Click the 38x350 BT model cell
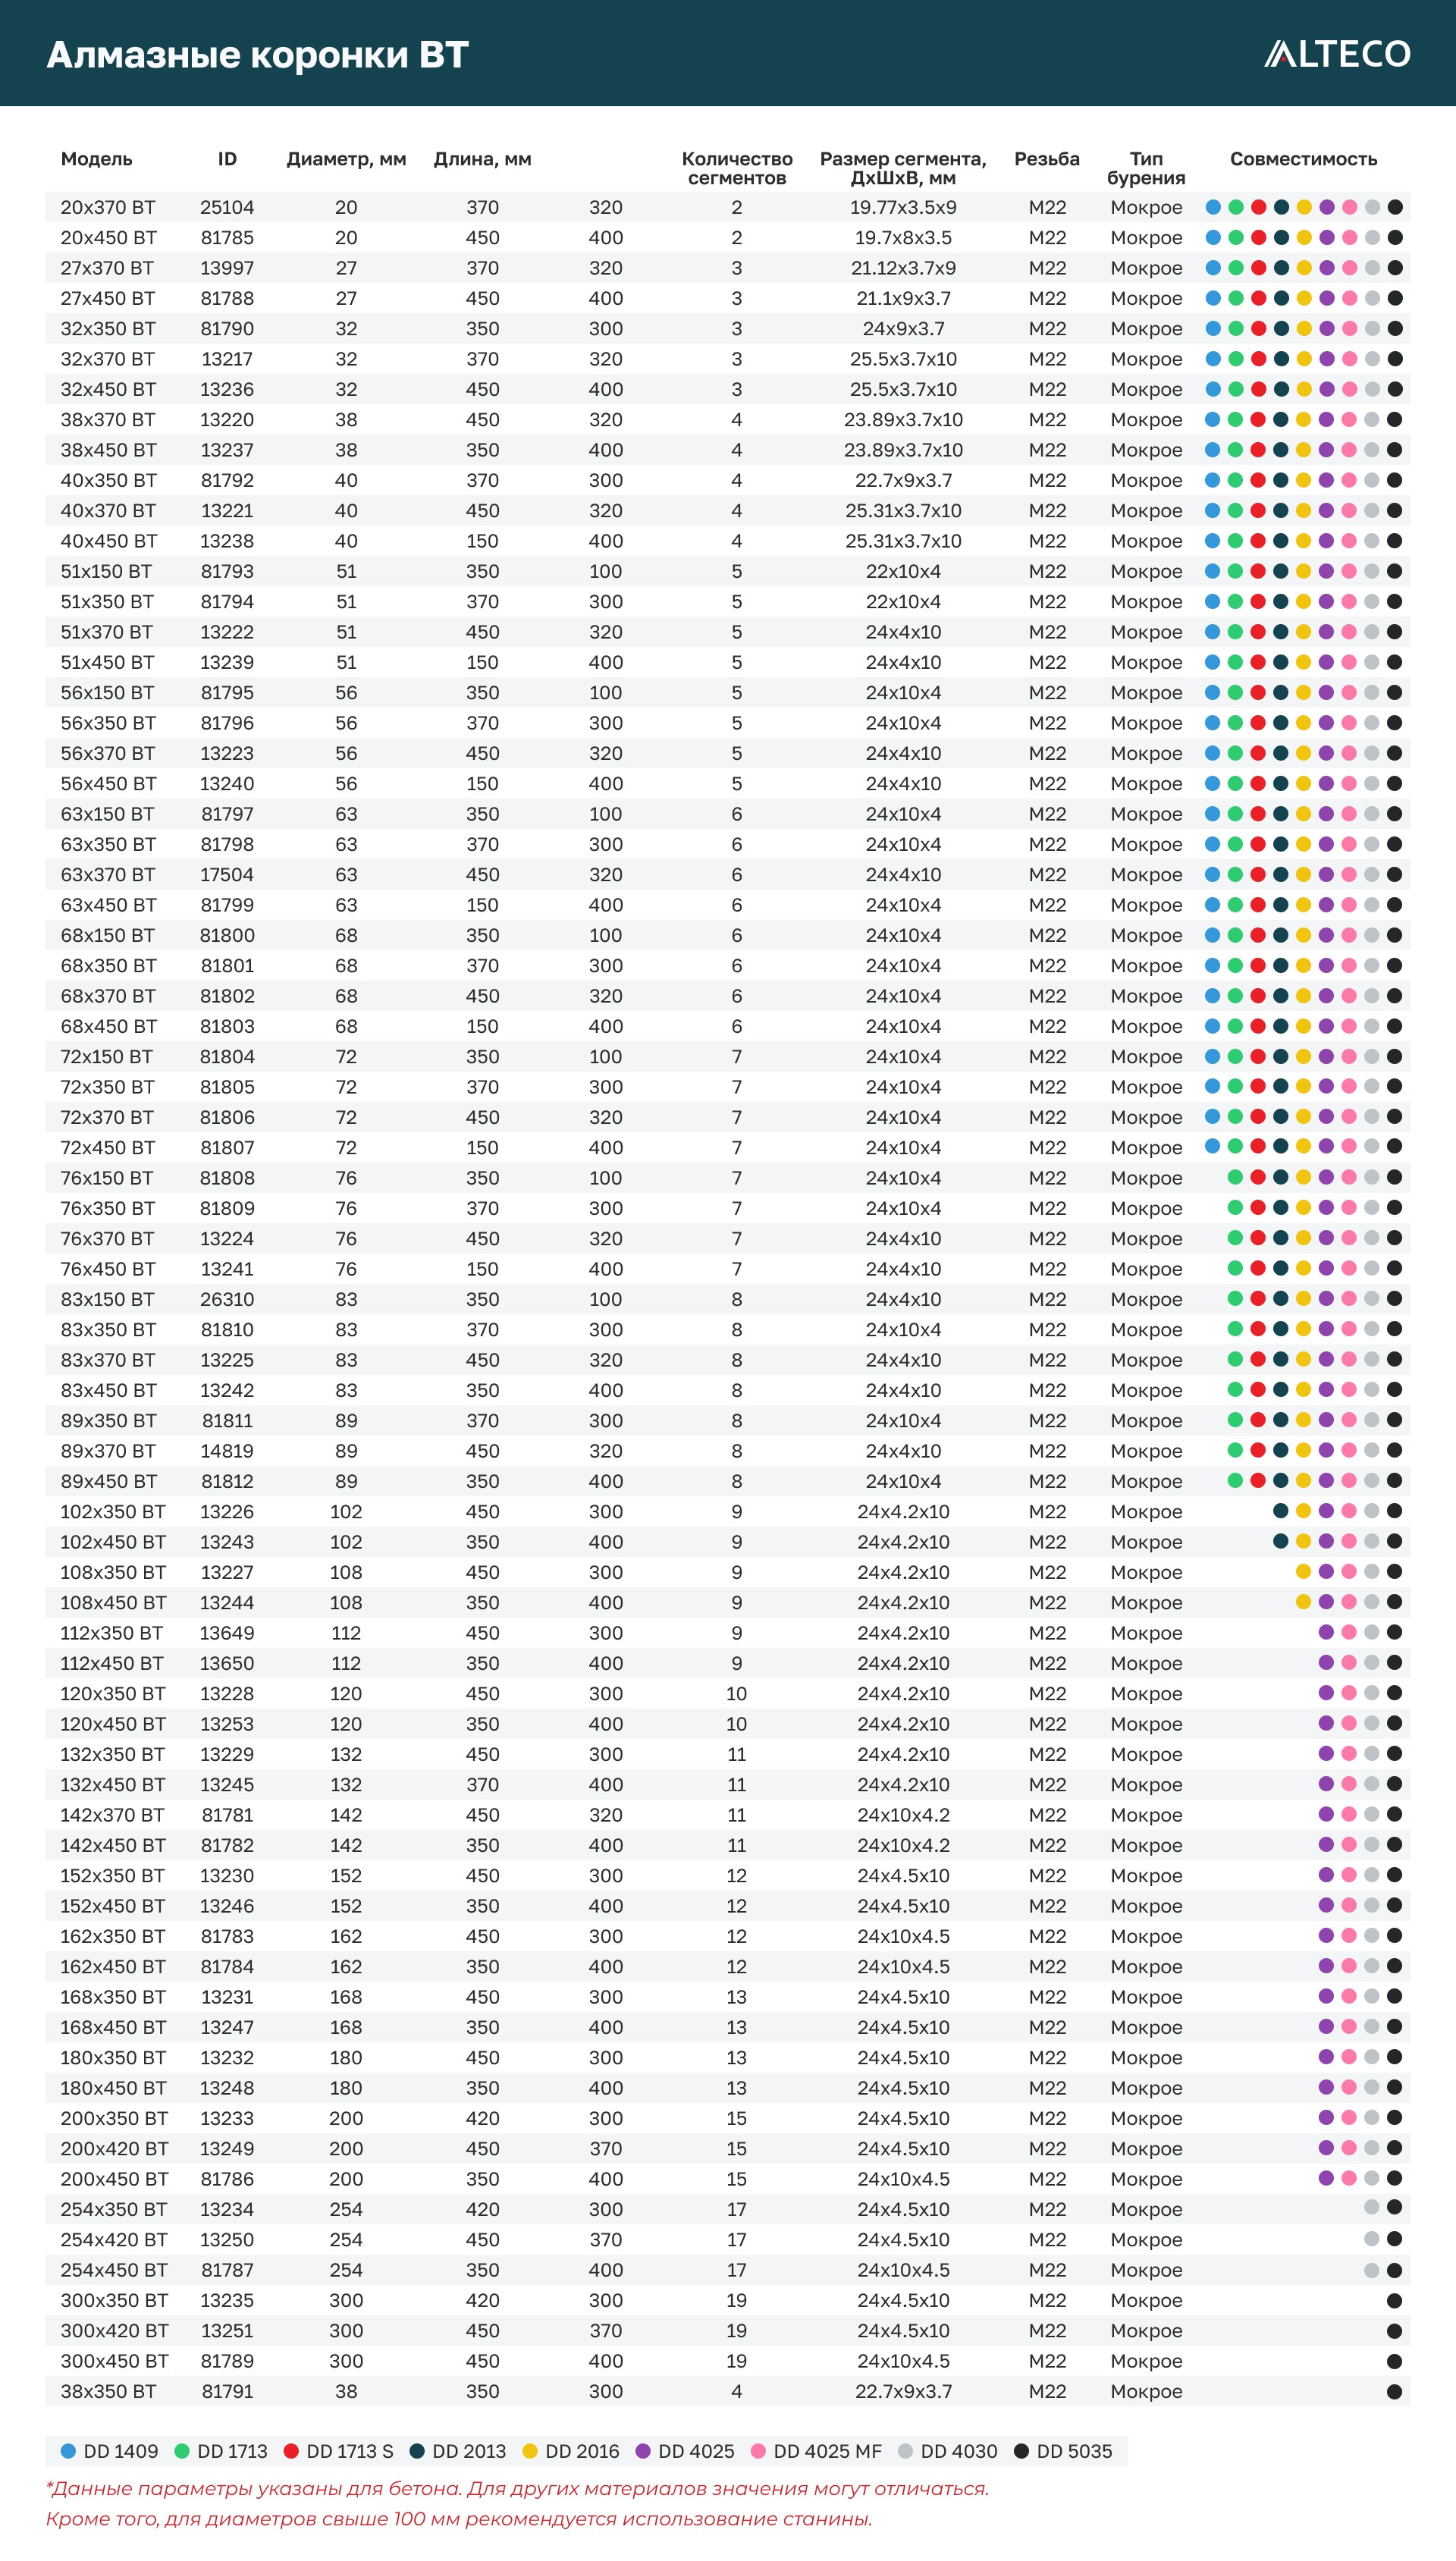The image size is (1456, 2561). click(108, 2391)
